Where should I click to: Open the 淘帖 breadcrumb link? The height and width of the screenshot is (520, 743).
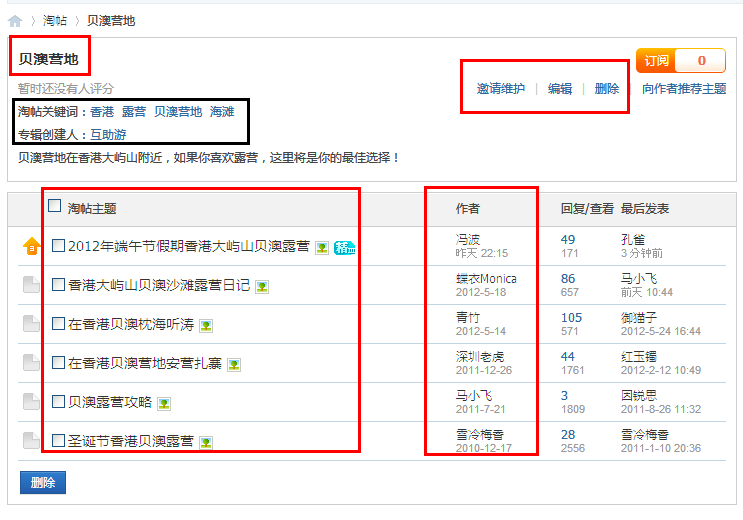pos(54,21)
